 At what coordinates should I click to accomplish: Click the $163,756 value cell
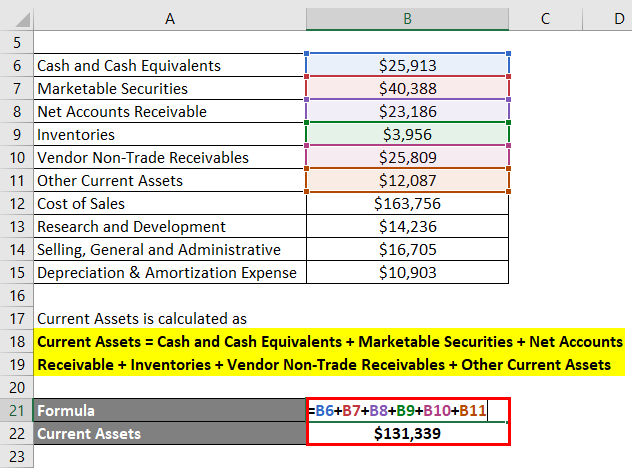pos(407,203)
